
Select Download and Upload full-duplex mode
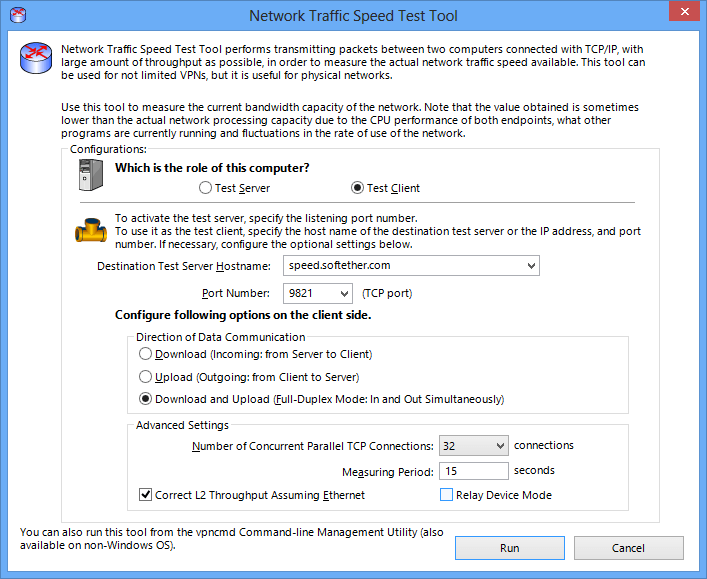[146, 399]
